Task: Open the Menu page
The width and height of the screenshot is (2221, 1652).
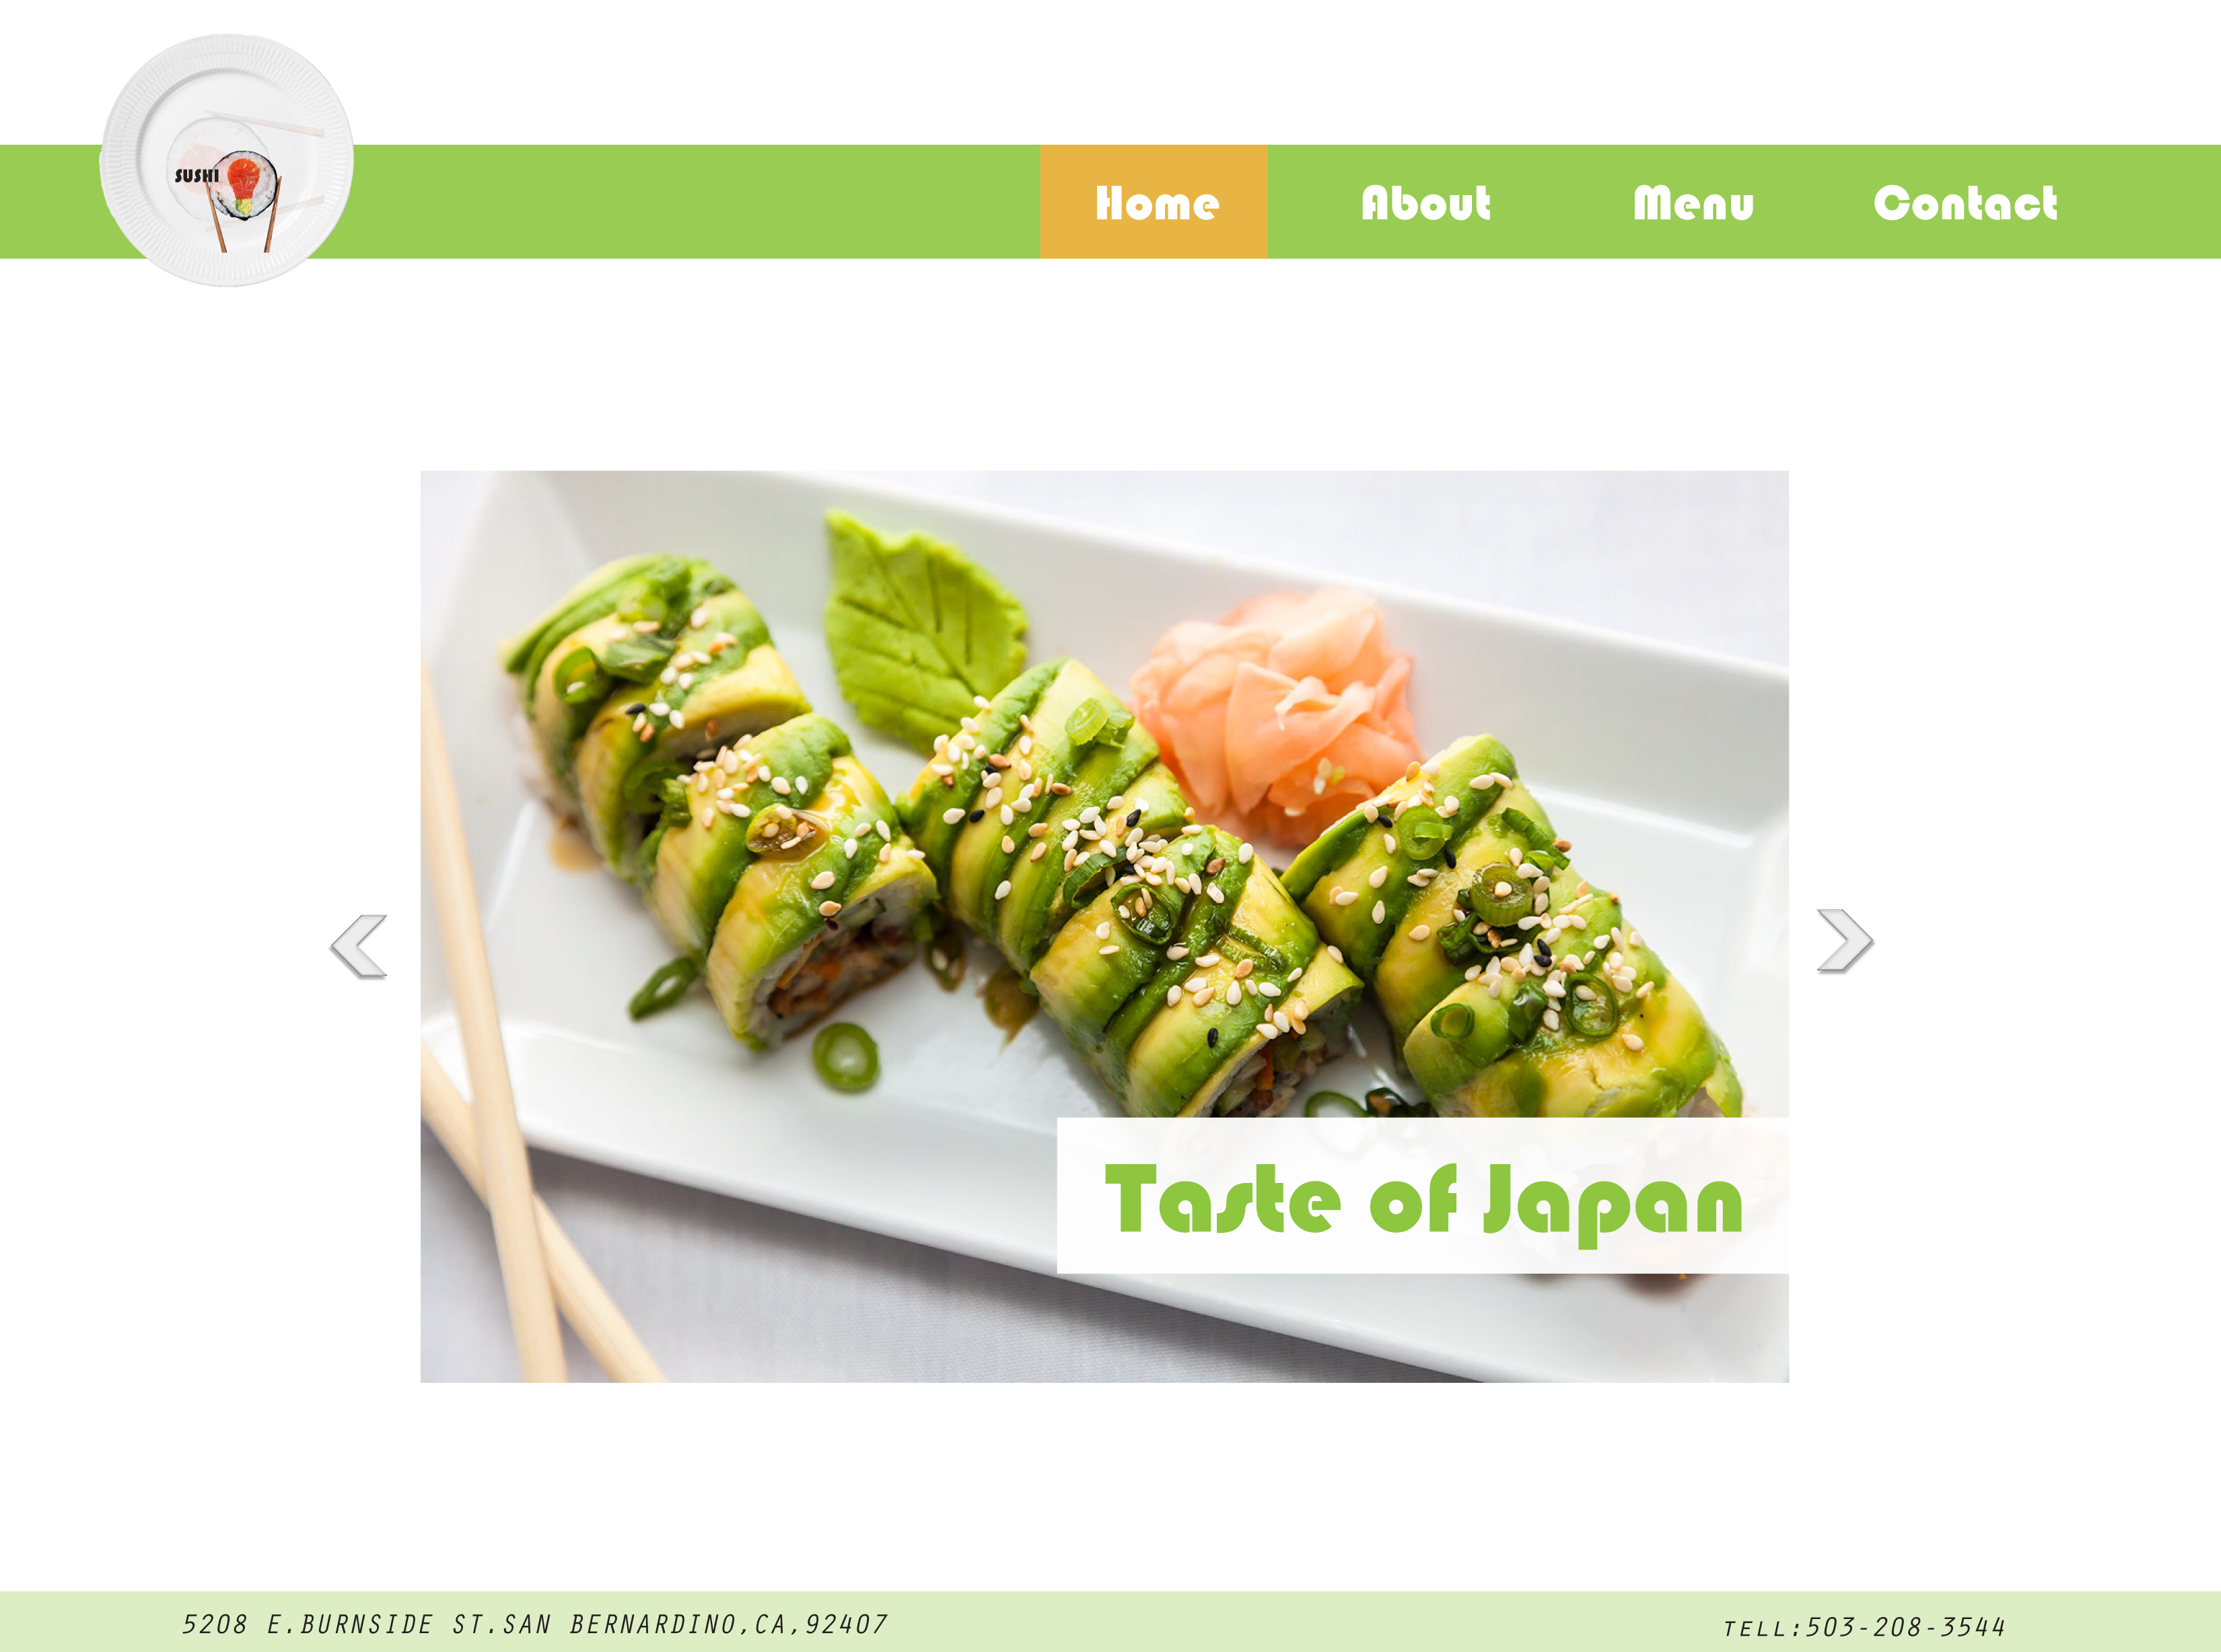Action: tap(1693, 203)
